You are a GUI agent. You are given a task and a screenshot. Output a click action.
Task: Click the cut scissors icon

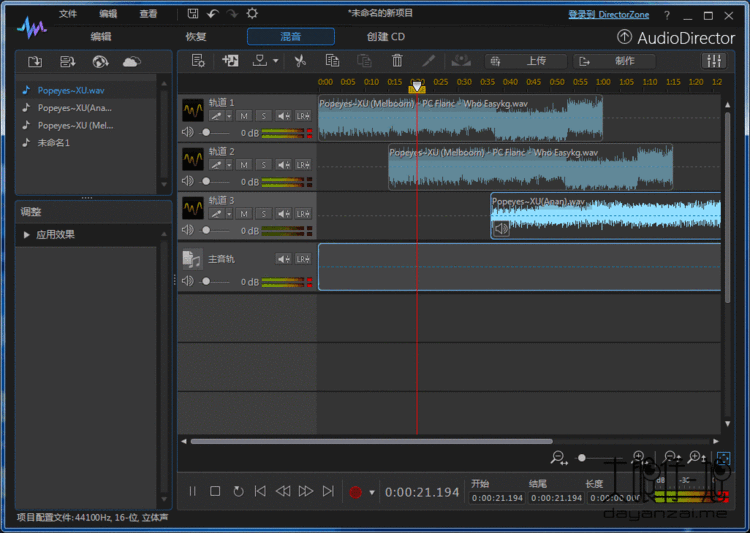tap(300, 61)
